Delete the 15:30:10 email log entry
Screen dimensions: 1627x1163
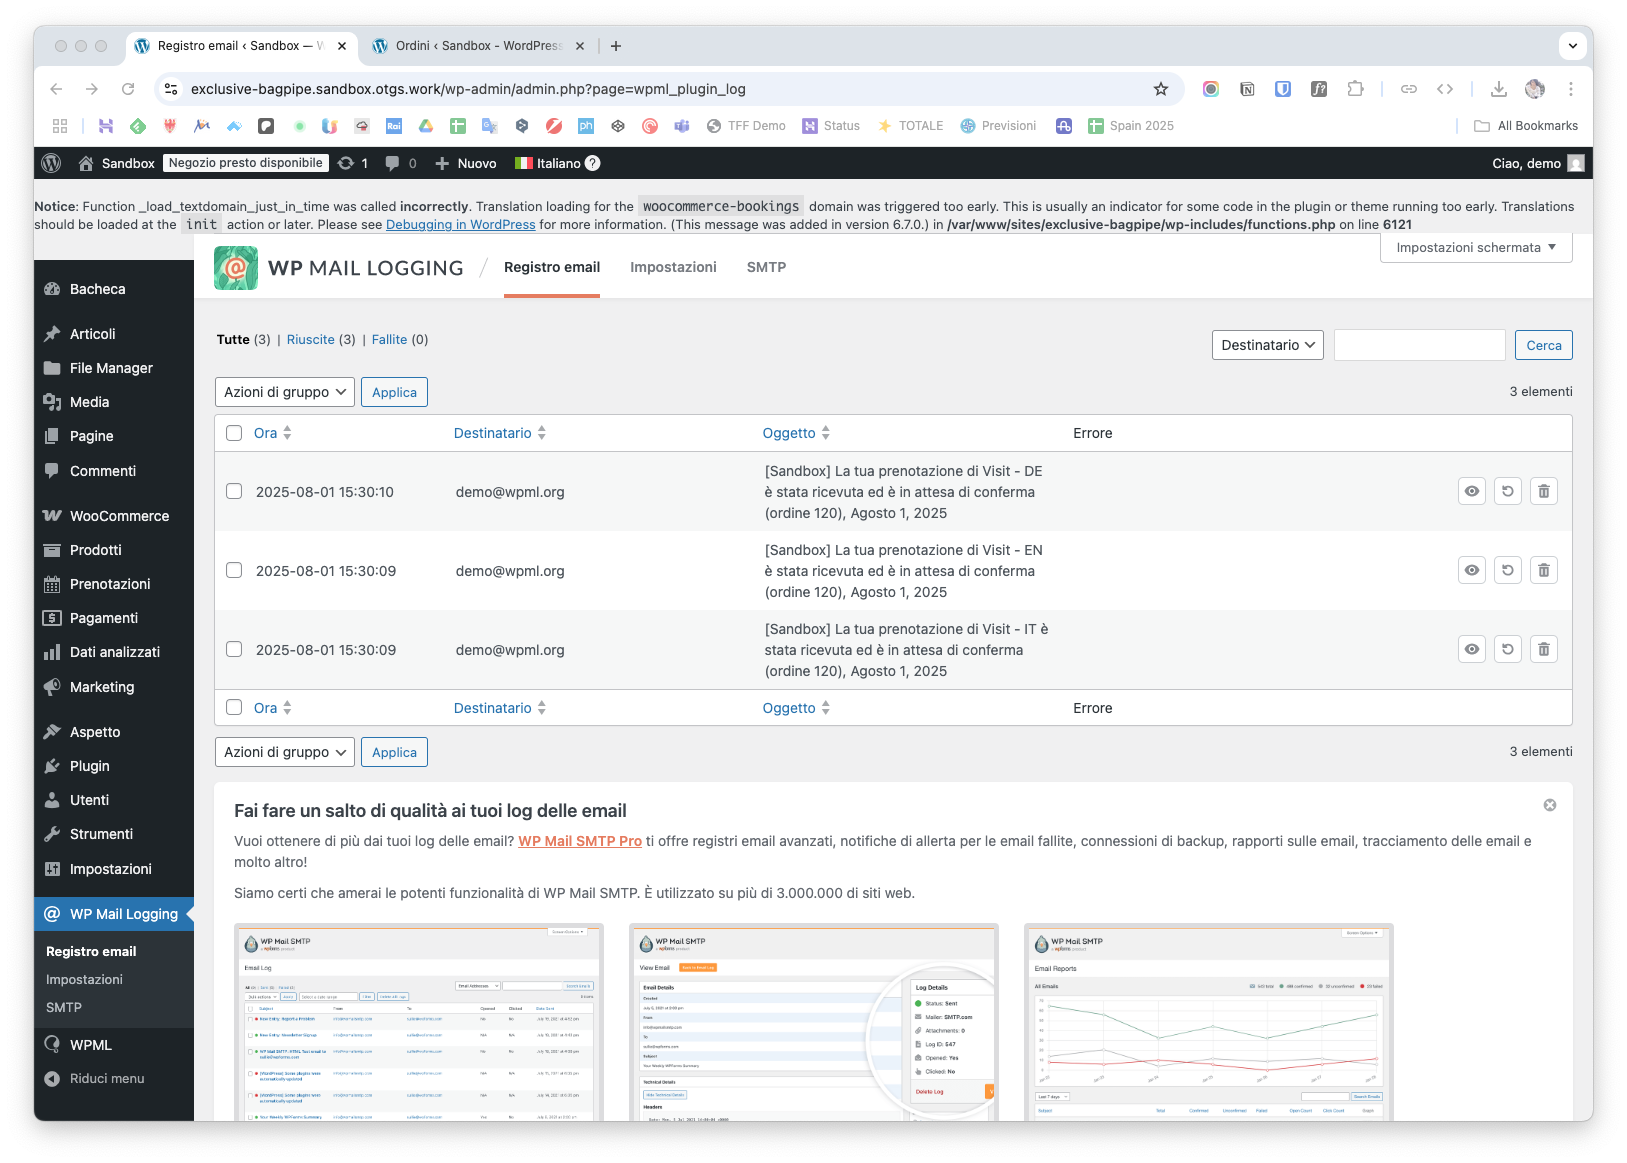click(x=1544, y=491)
